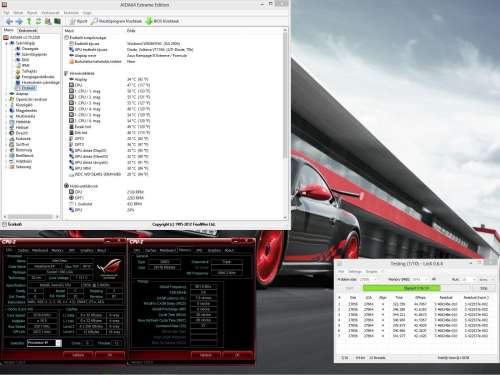
Task: Collapse the Számítógép tree node
Action: point(6,43)
